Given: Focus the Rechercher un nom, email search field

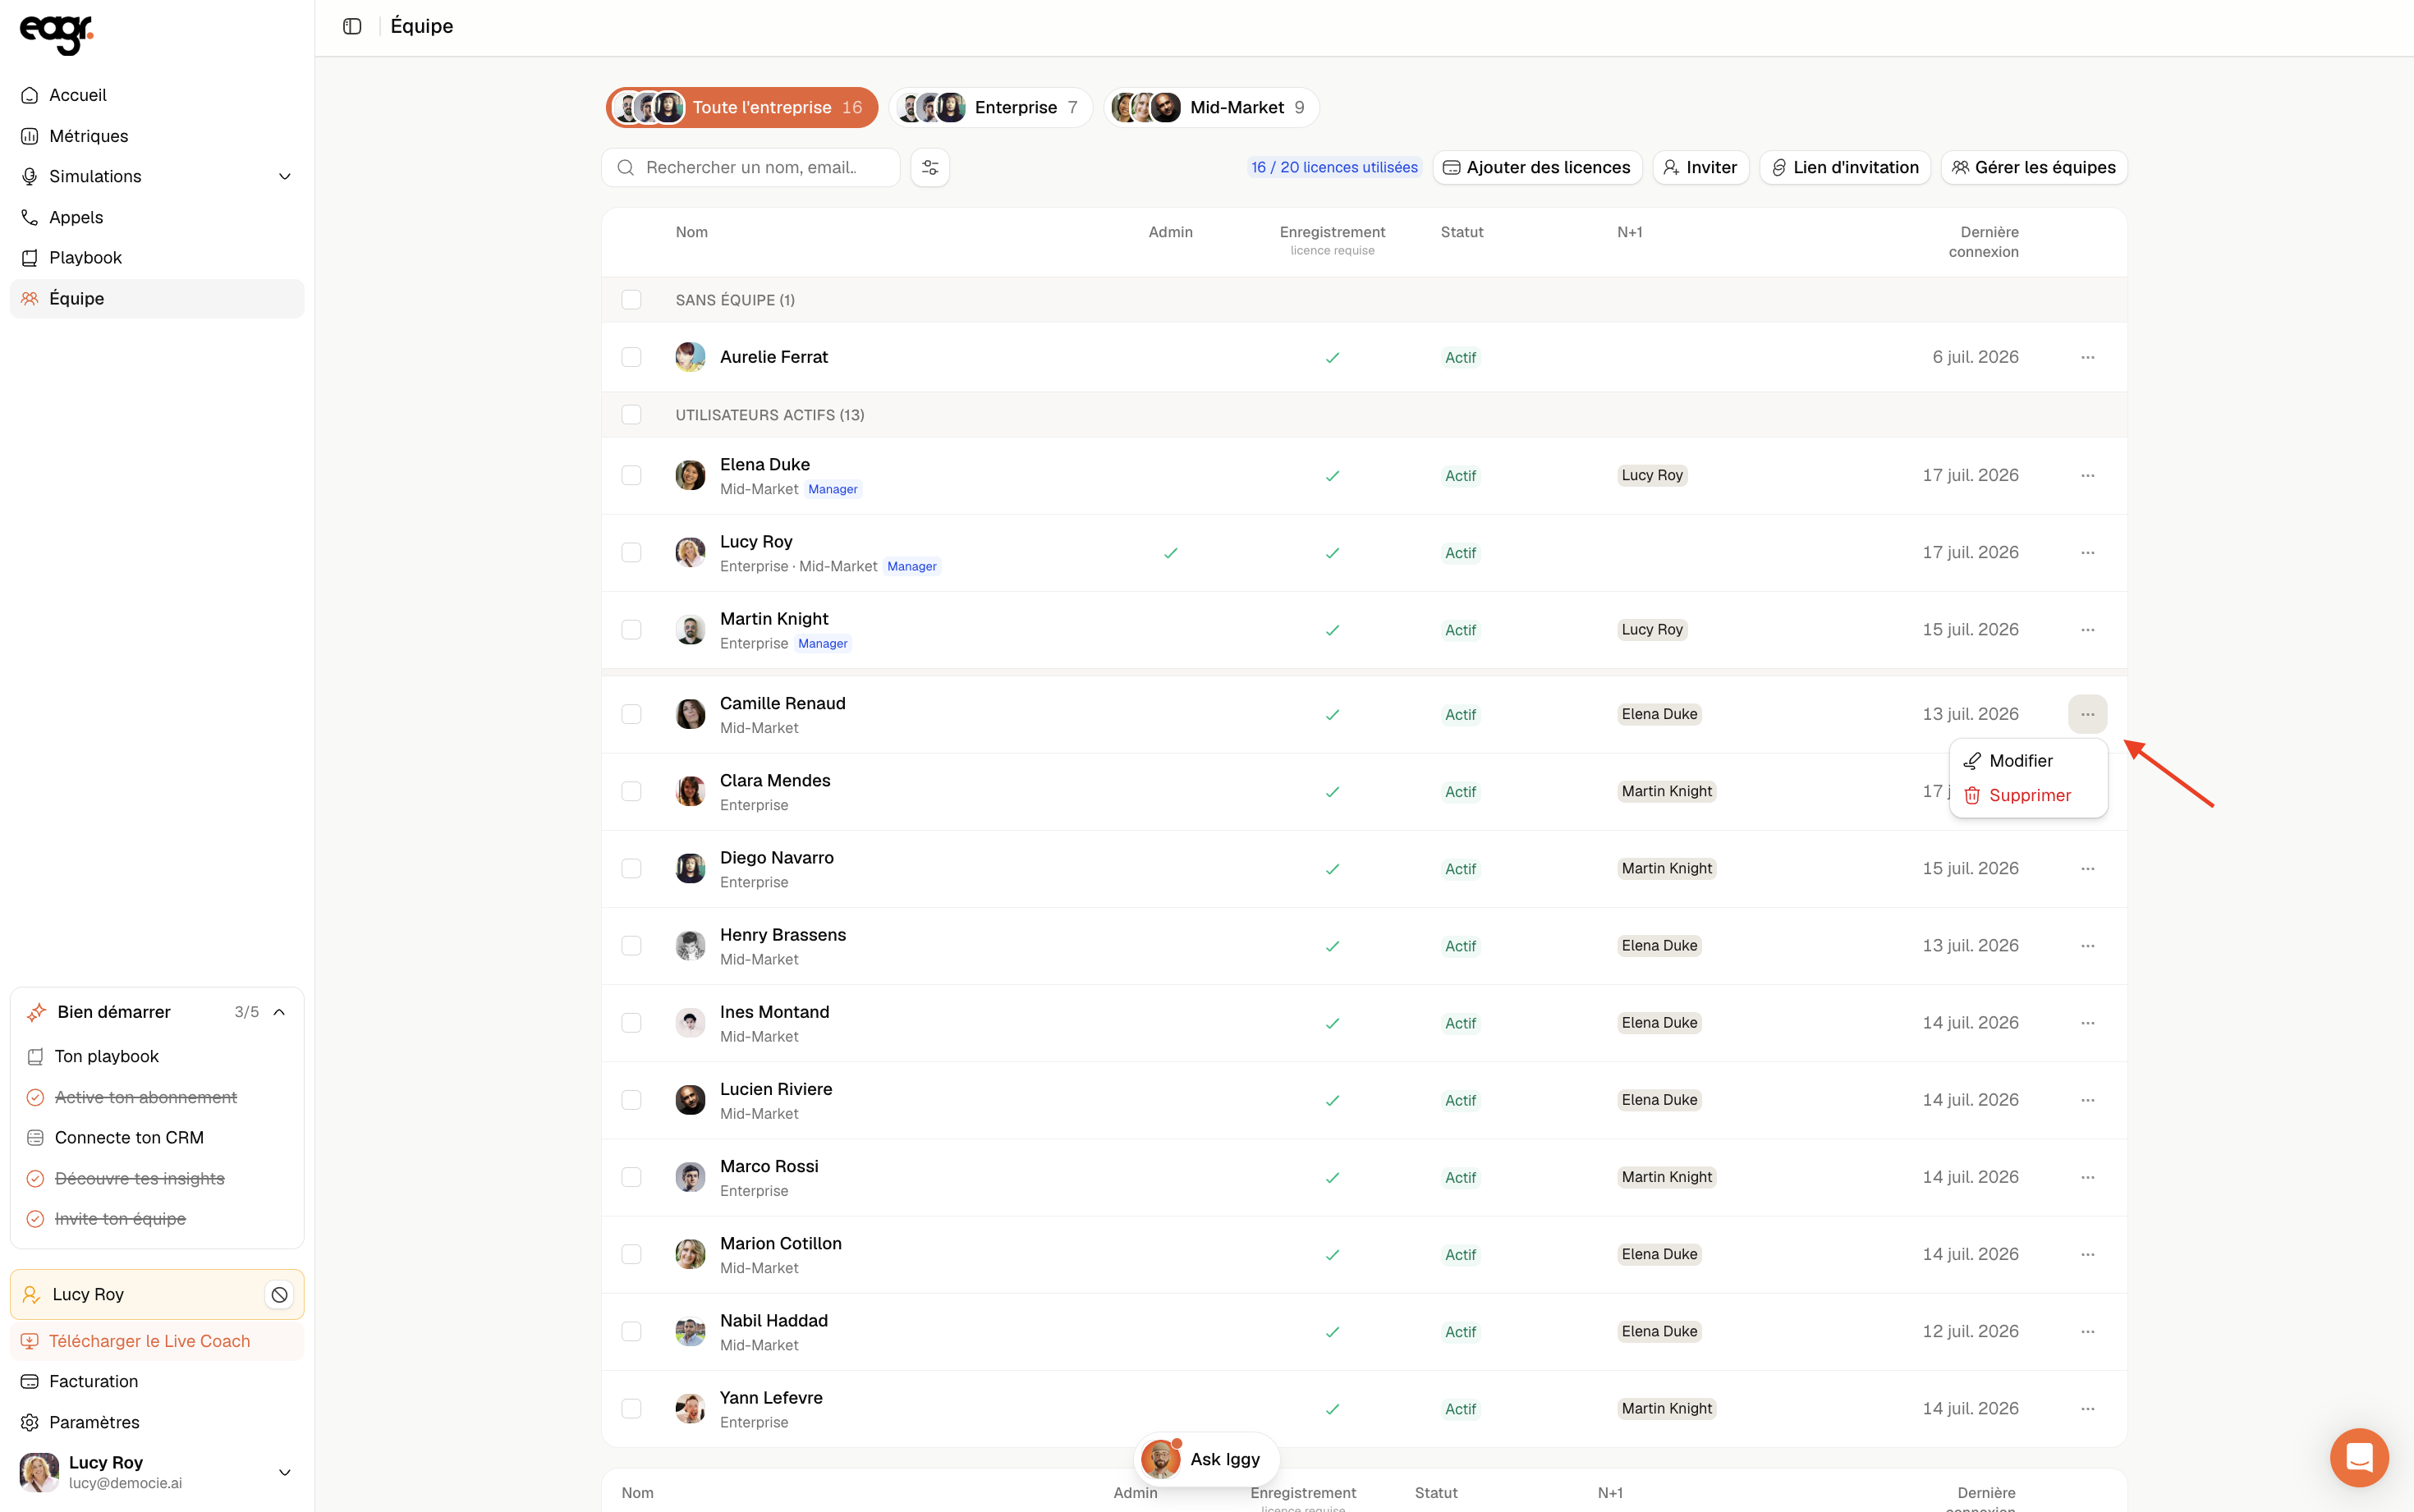Looking at the screenshot, I should click(750, 167).
